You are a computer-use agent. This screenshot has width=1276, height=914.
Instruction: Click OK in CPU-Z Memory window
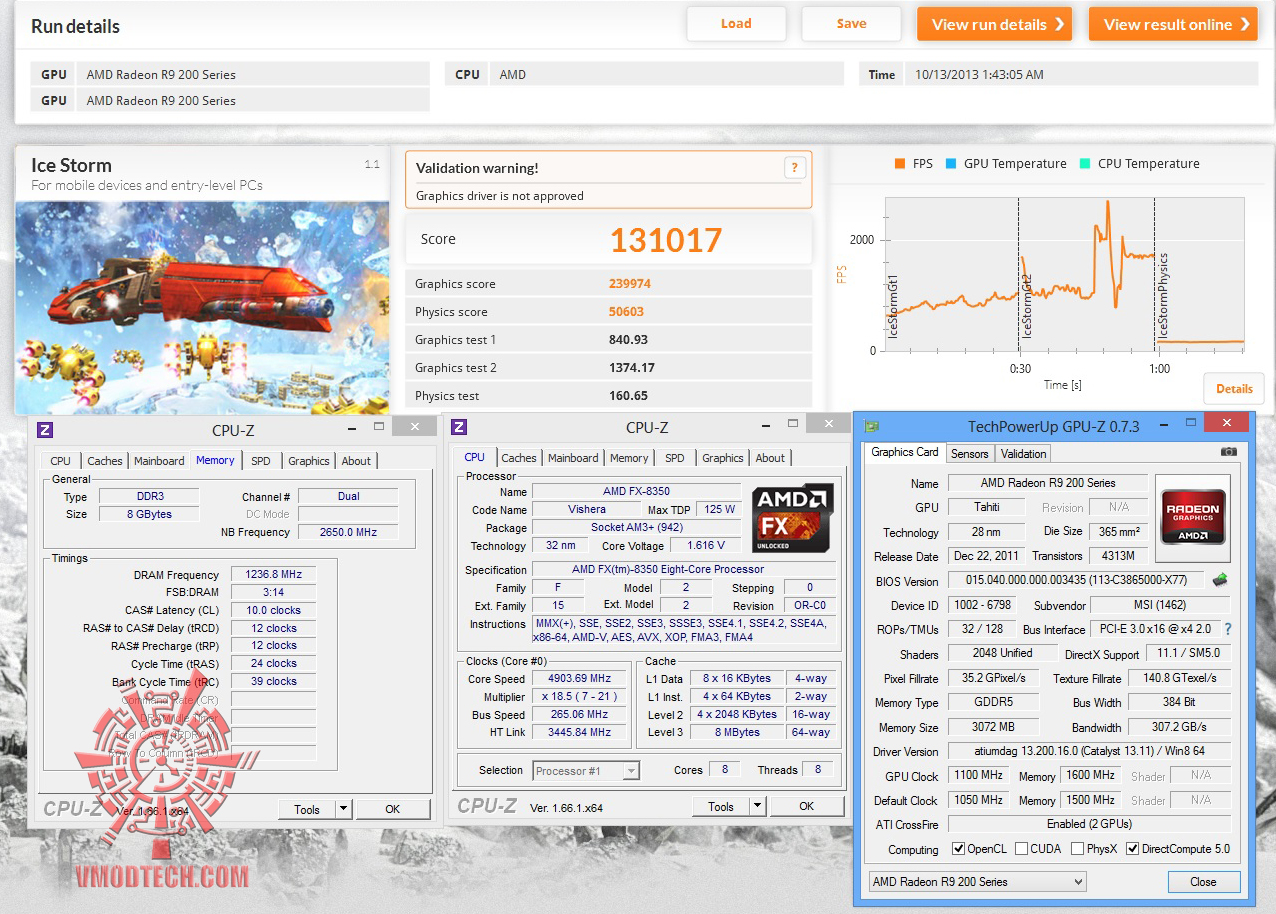393,809
